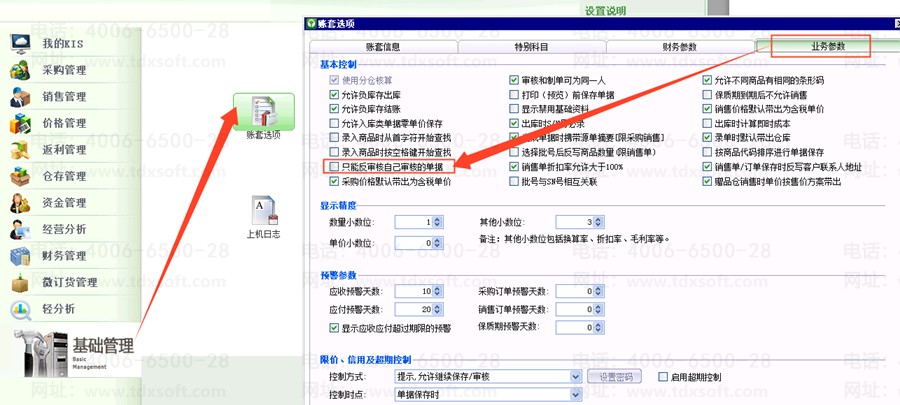Open the 销售管理 module icon
Image resolution: width=900 pixels, height=405 pixels.
[21, 97]
